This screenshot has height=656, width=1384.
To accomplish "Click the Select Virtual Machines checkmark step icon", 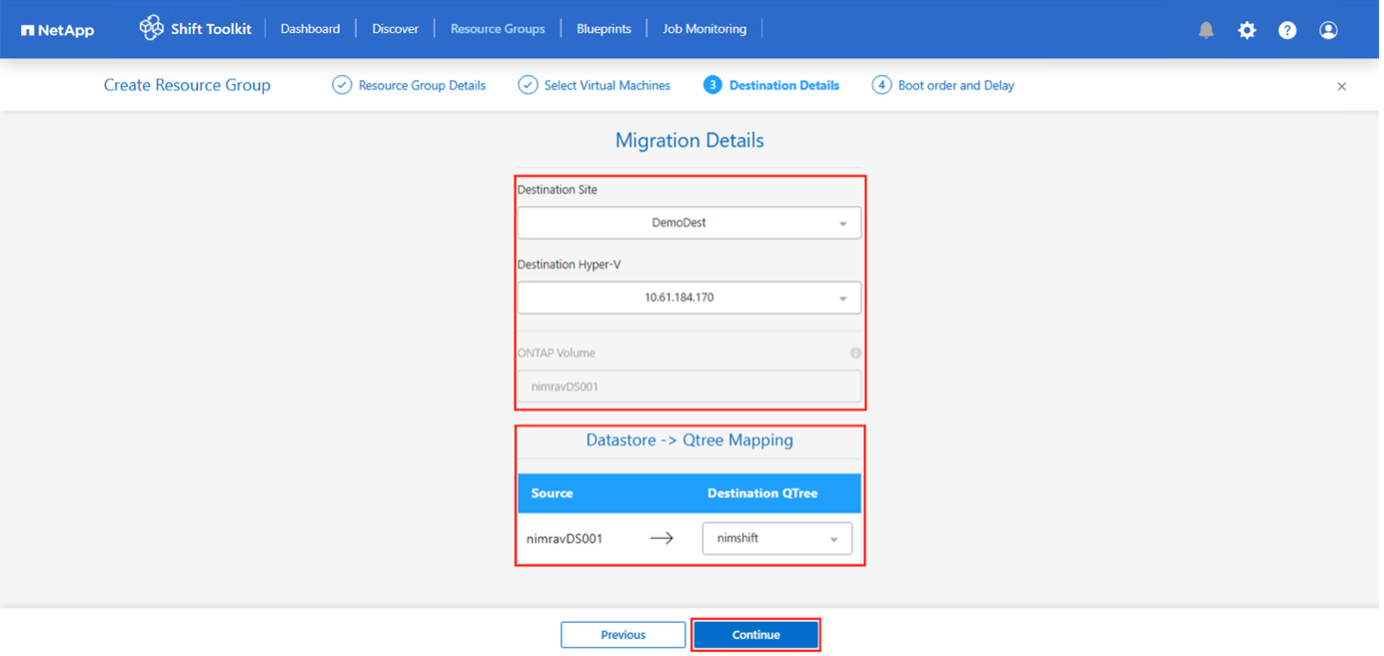I will pos(528,85).
